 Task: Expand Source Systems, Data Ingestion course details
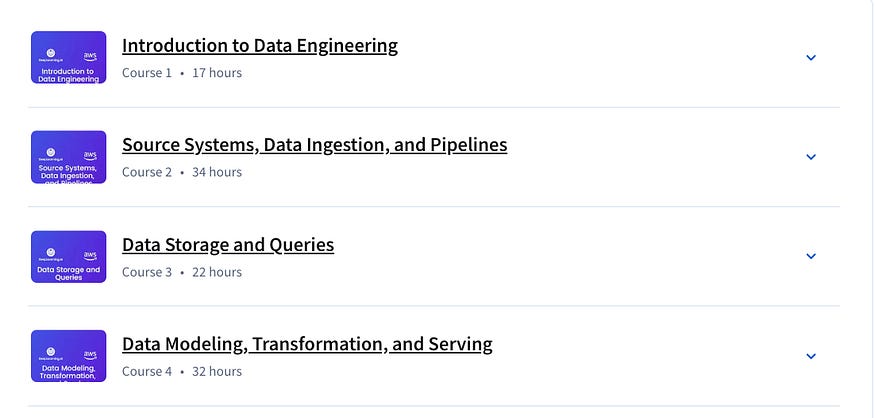point(811,157)
